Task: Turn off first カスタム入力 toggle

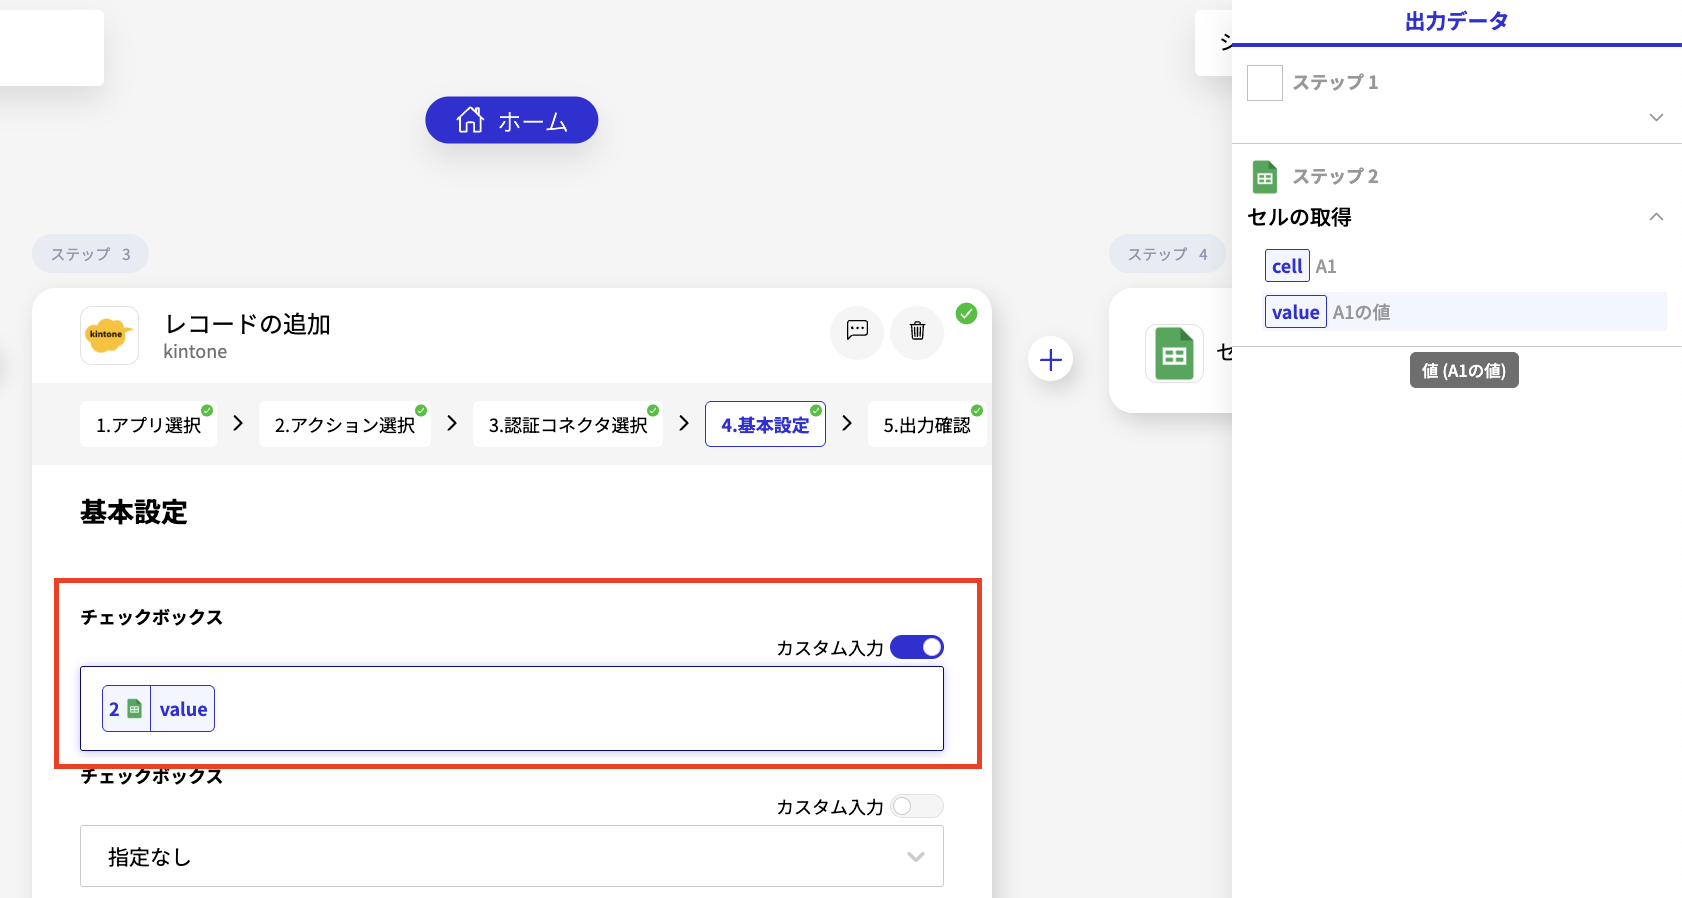Action: pyautogui.click(x=917, y=647)
